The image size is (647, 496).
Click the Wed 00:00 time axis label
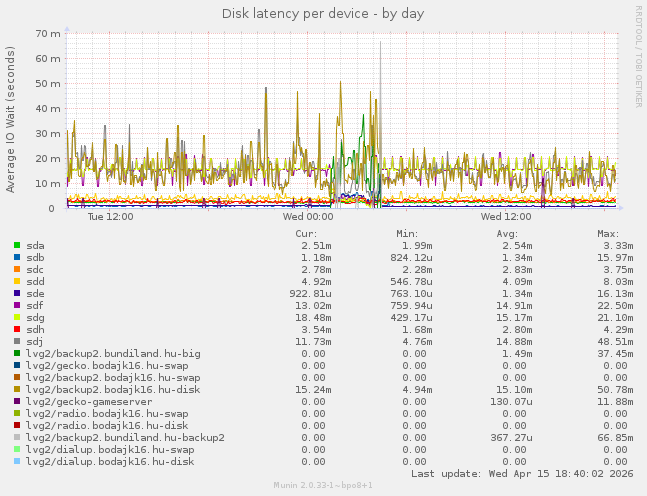tap(308, 216)
